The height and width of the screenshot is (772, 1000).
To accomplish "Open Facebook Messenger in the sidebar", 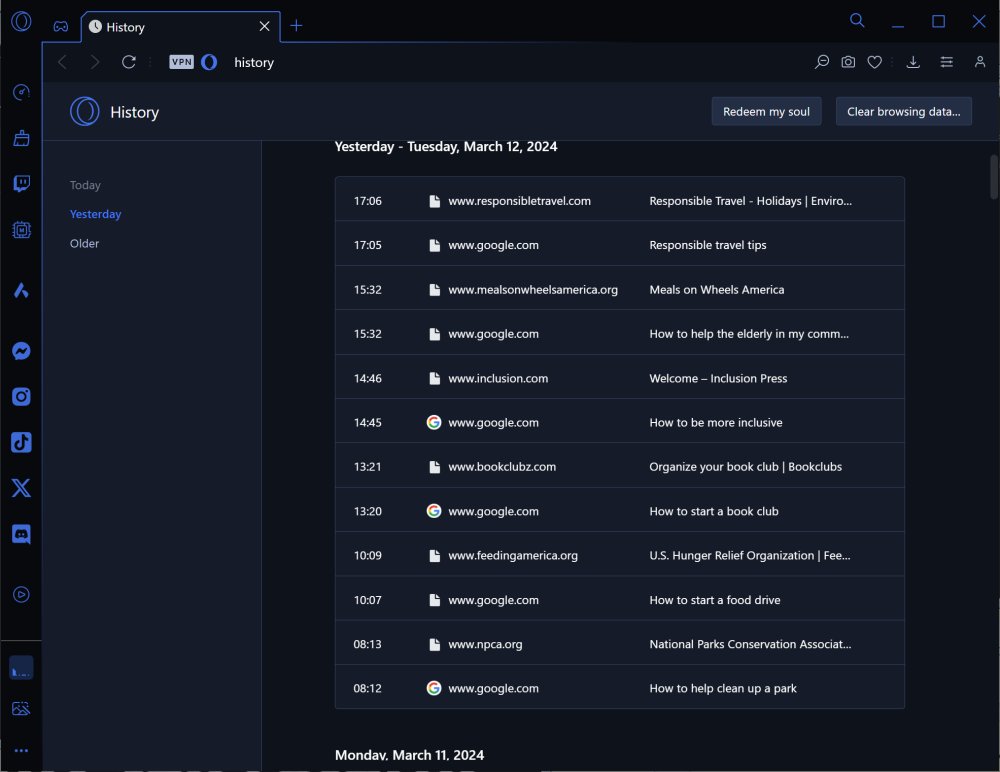I will 21,351.
